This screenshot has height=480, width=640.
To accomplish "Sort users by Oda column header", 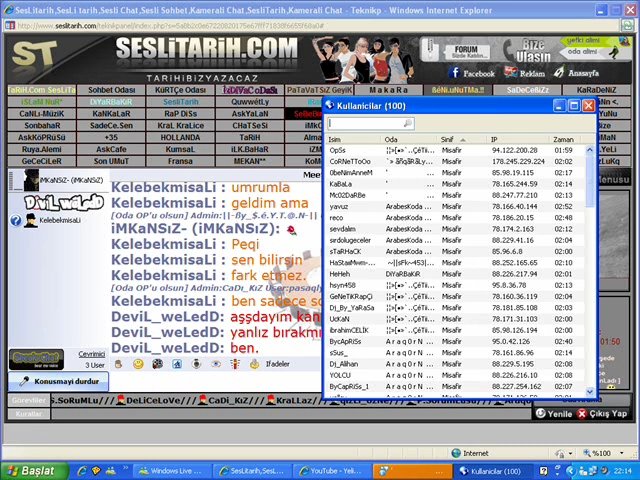I will point(409,139).
